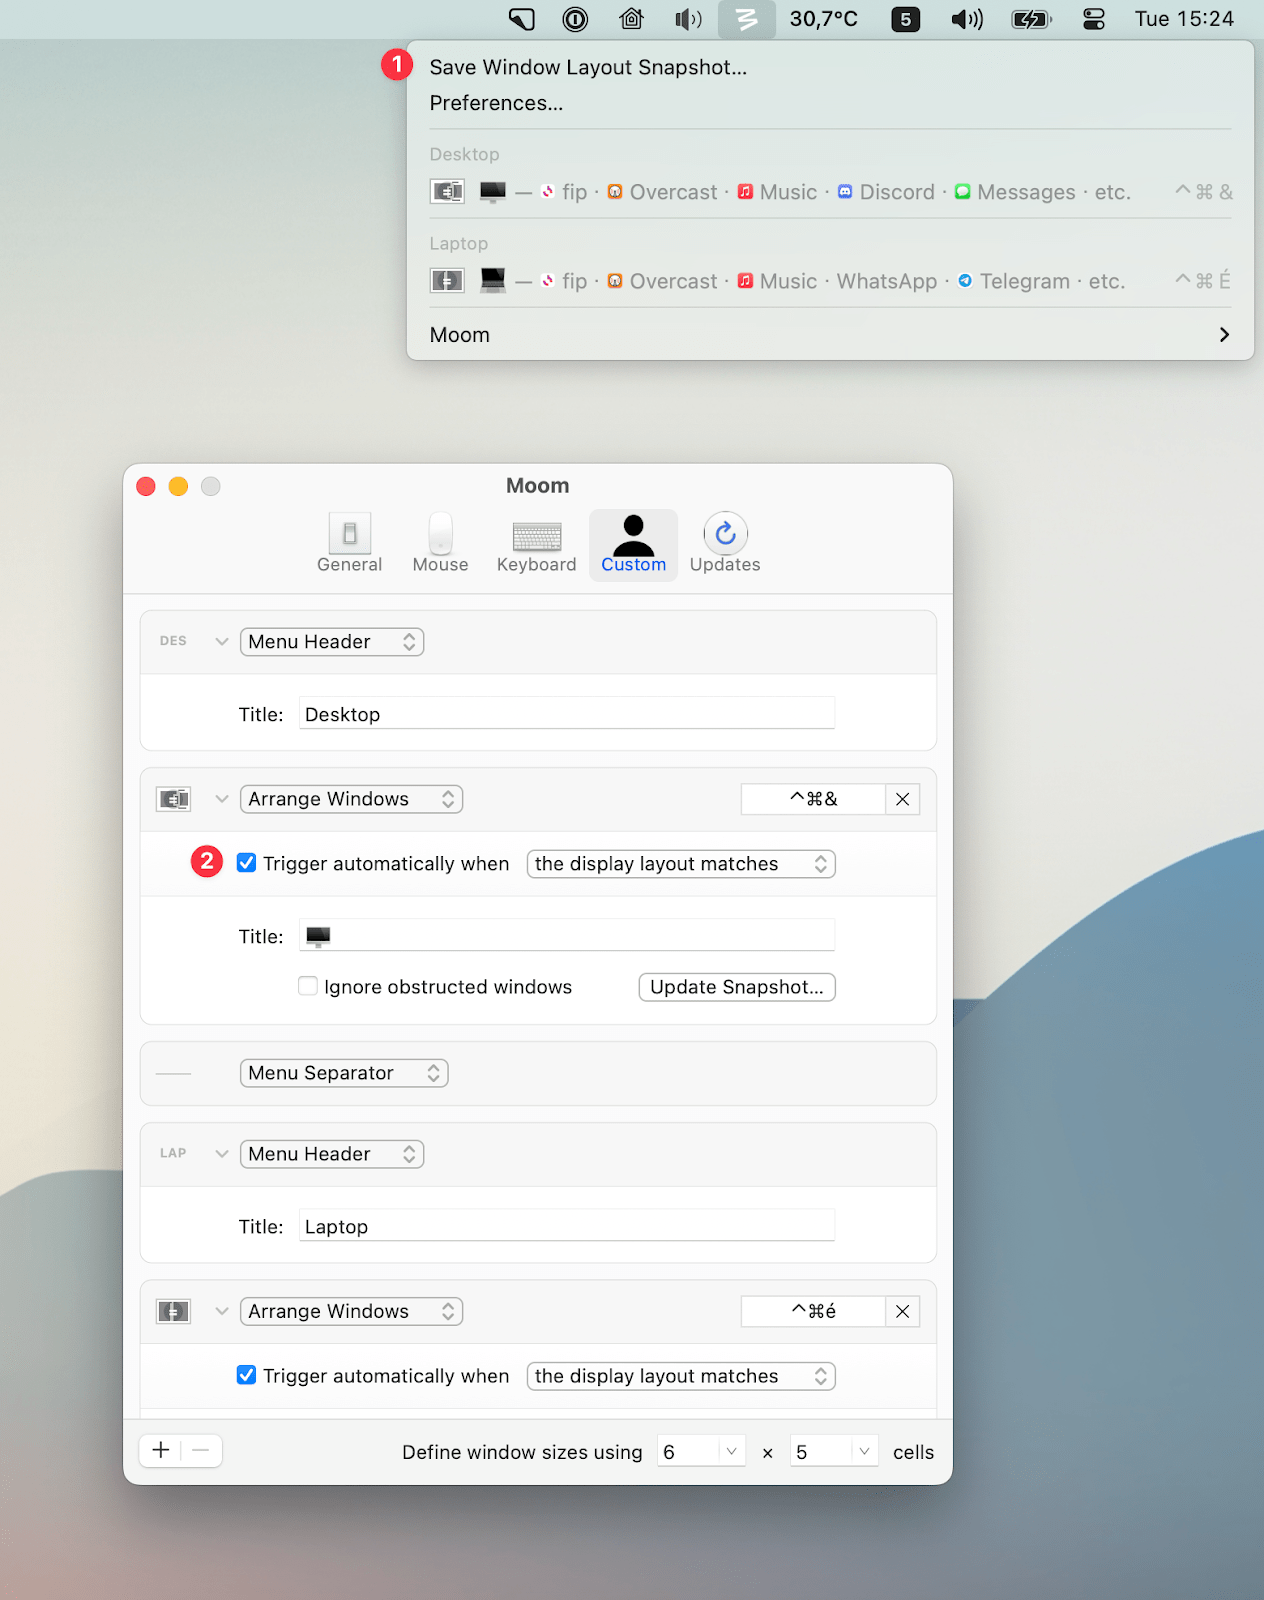Click the 1Password menu bar icon

pyautogui.click(x=575, y=19)
